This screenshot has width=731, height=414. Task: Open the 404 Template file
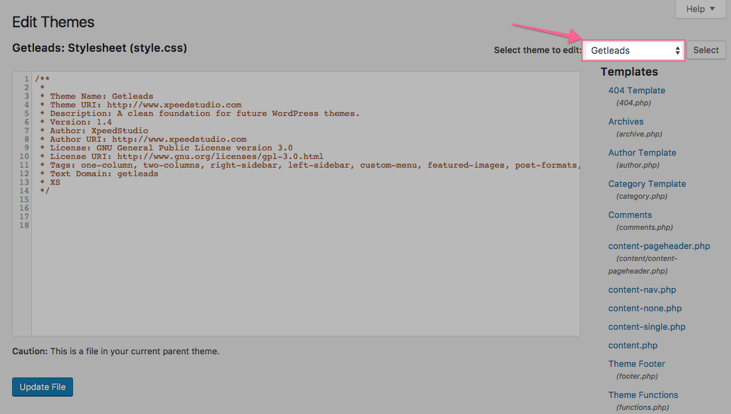click(636, 90)
